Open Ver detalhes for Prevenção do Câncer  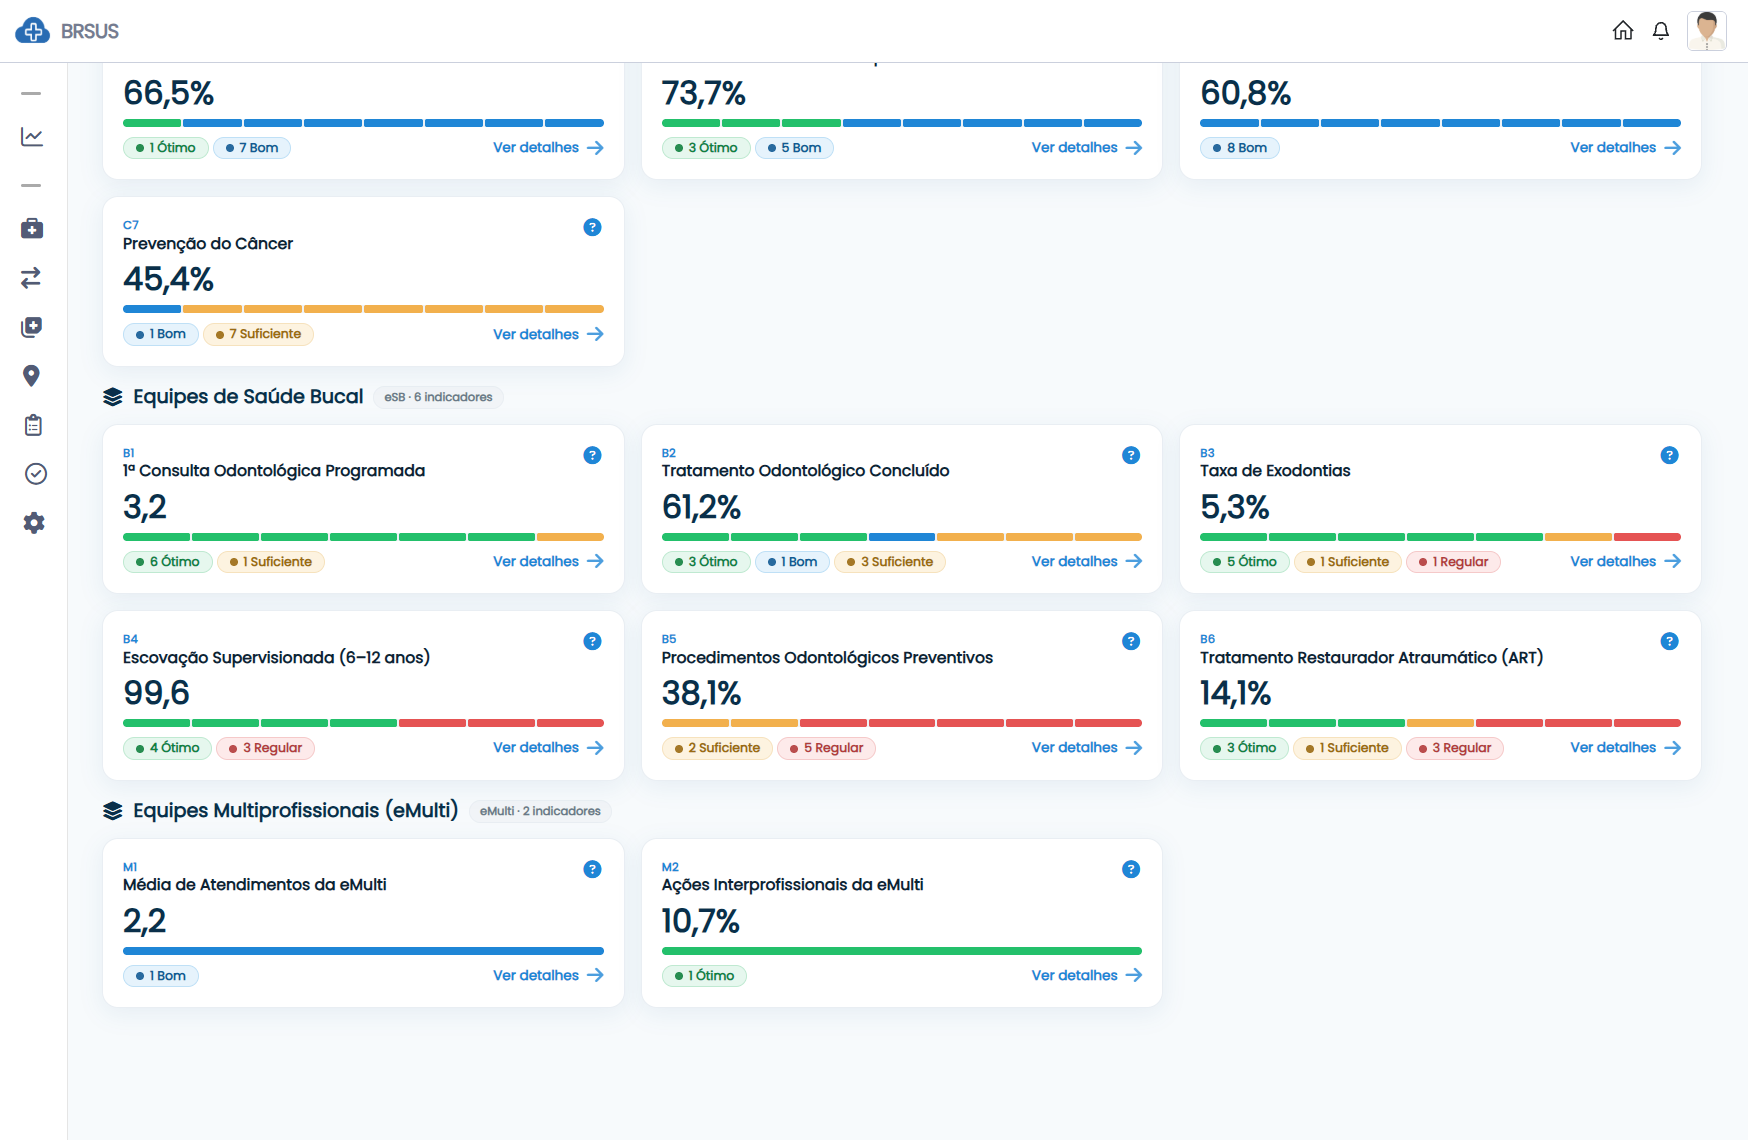(x=548, y=334)
